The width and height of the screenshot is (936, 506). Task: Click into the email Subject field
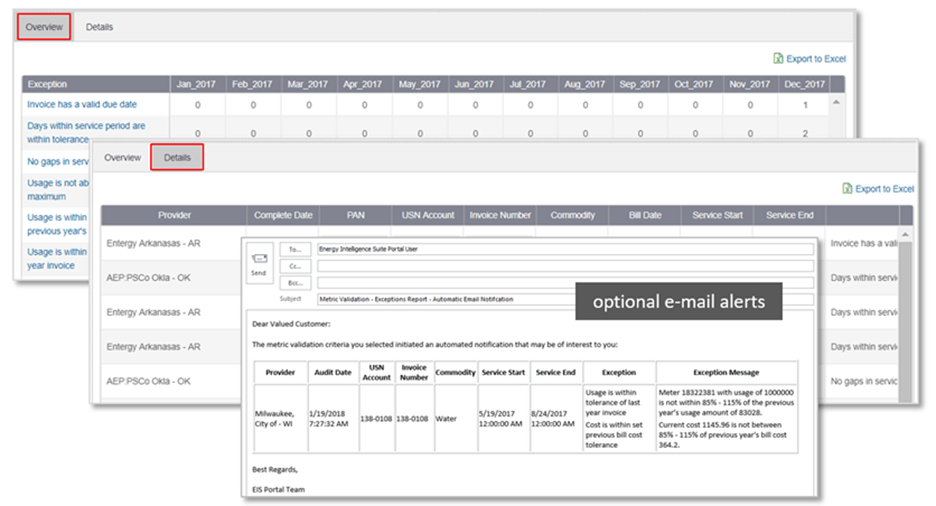[x=564, y=298]
